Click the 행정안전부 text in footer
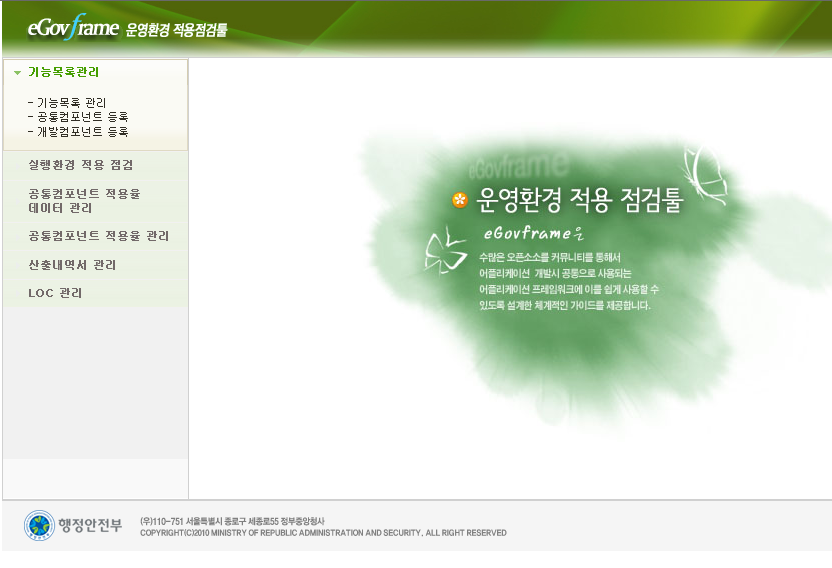 [90, 526]
